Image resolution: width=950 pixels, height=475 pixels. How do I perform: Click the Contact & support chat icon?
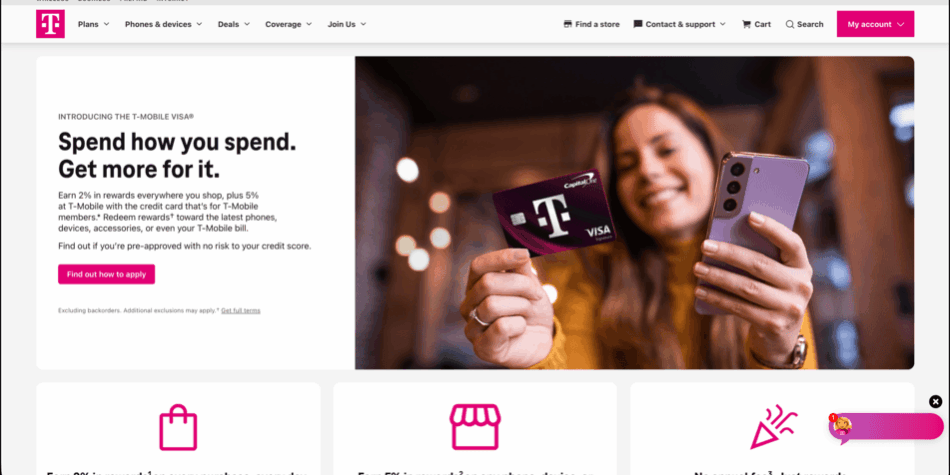[638, 24]
